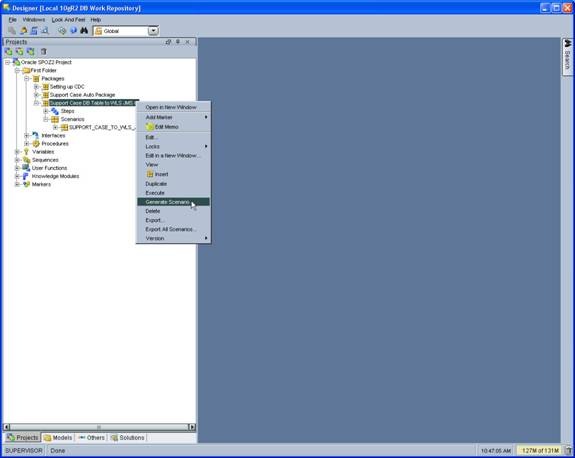Close the Projects panel with X icon

[187, 42]
